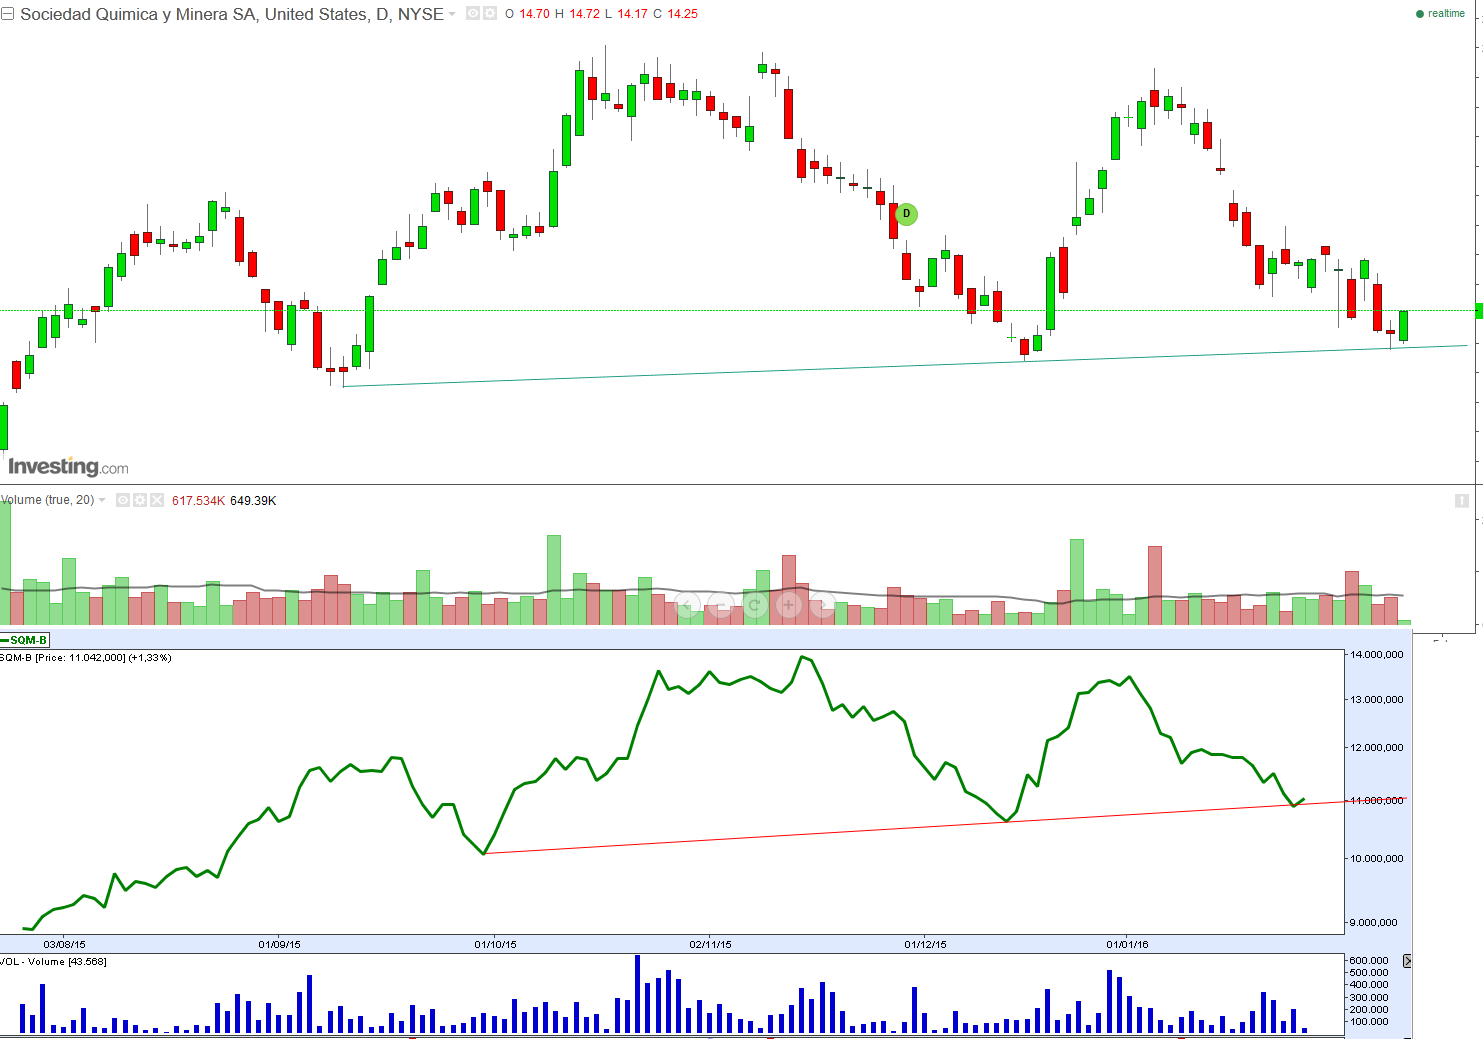Click the realtime status indicator
The height and width of the screenshot is (1039, 1483).
click(x=1441, y=14)
